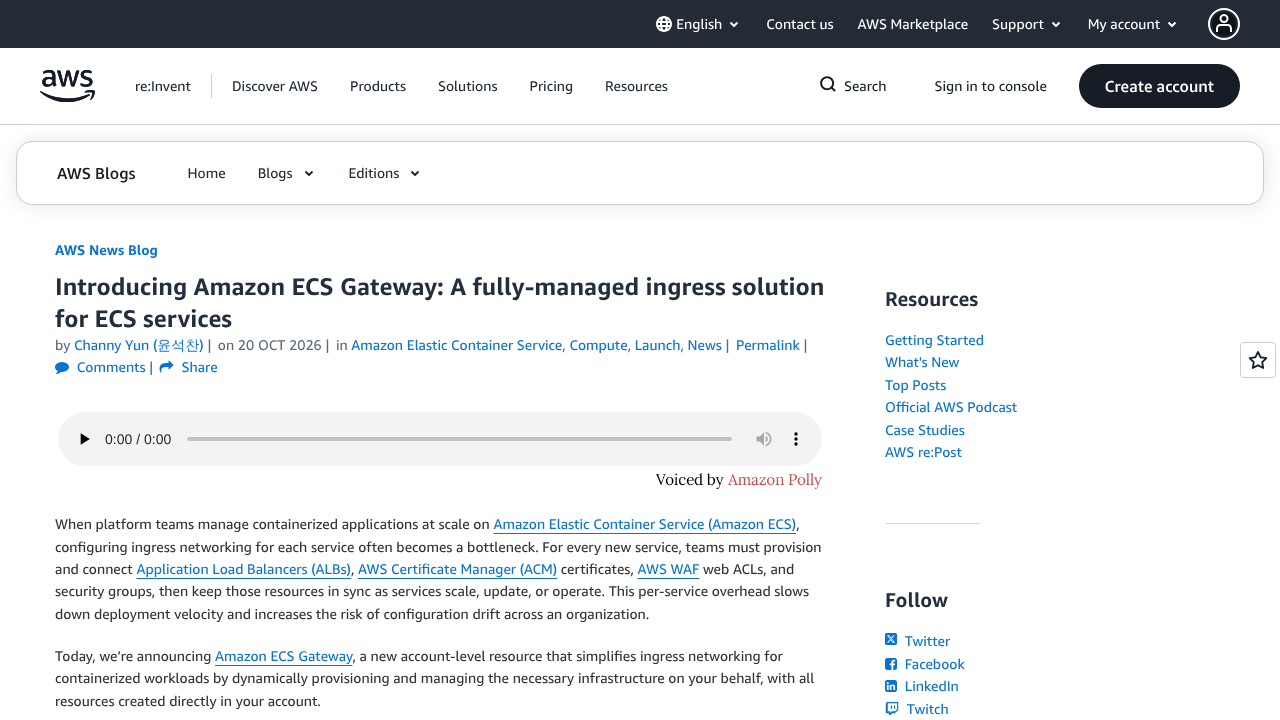The image size is (1280, 720).
Task: Open the AWS WAF link
Action: tap(668, 569)
